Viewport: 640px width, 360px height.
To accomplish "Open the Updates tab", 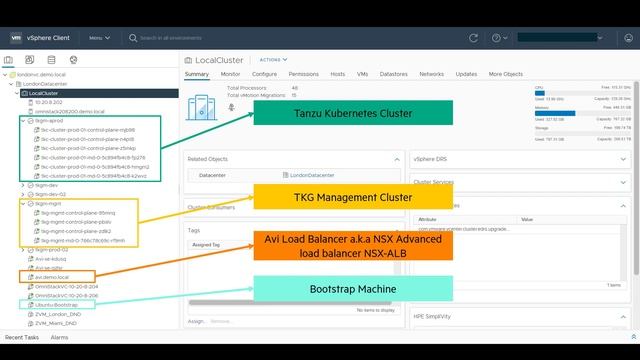I will tap(466, 74).
